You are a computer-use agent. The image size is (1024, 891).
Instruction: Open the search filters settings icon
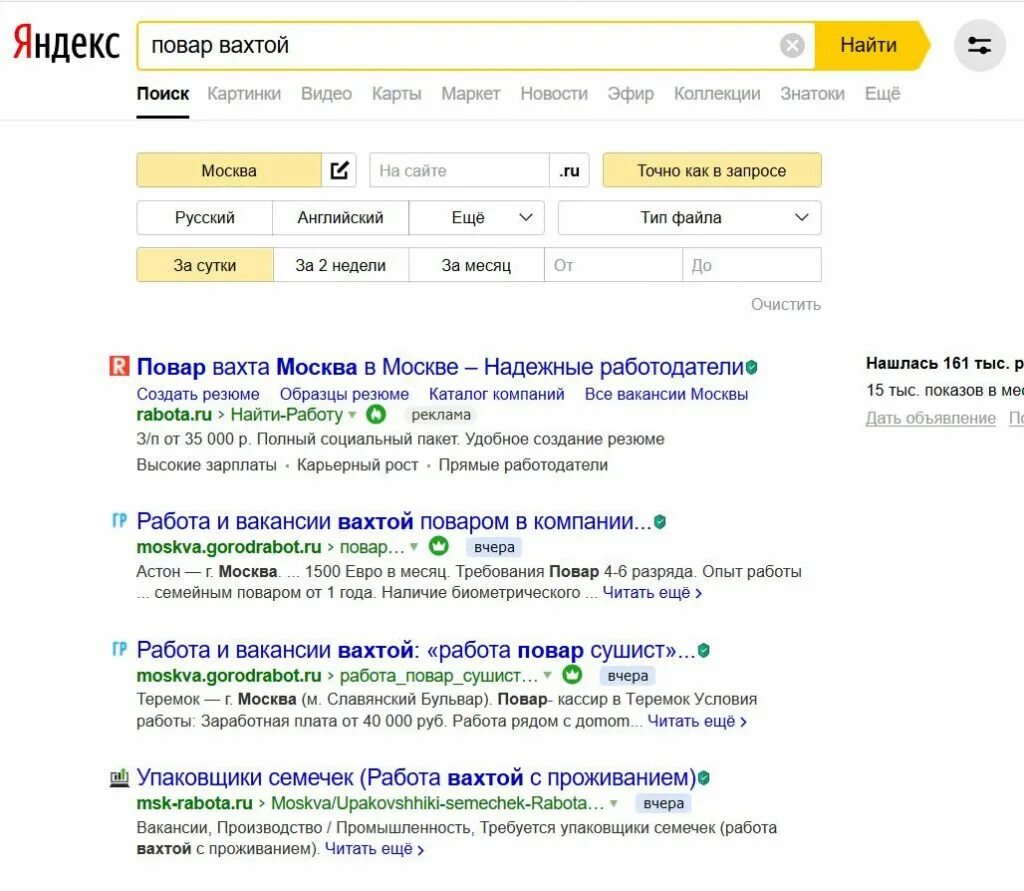(979, 46)
